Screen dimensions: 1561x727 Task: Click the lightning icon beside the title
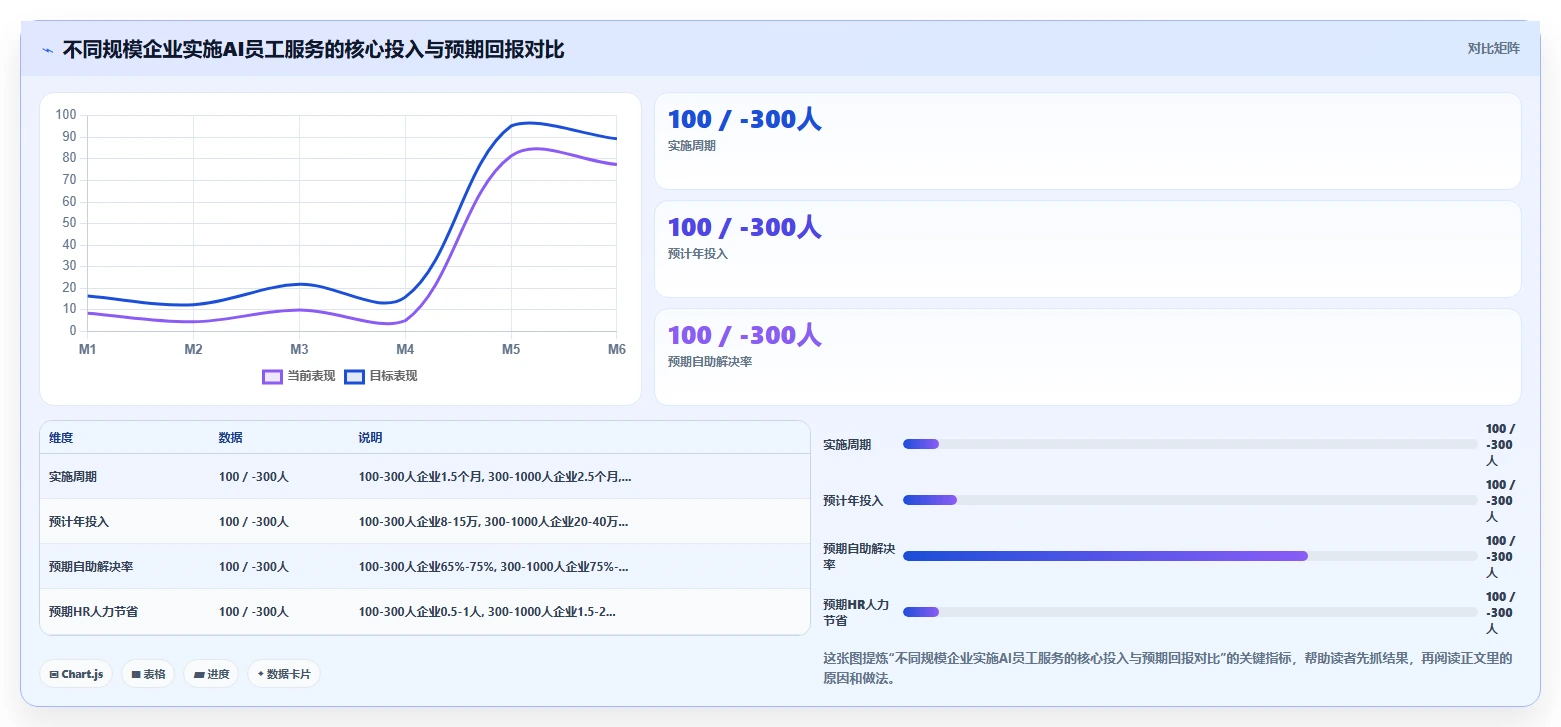pos(47,50)
